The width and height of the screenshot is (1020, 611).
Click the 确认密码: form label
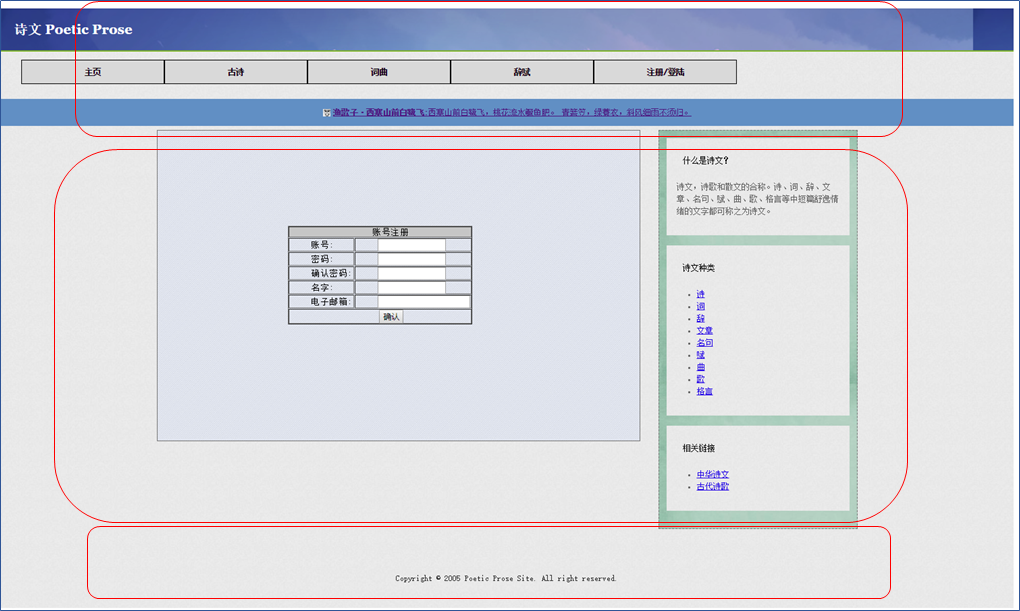tap(330, 274)
